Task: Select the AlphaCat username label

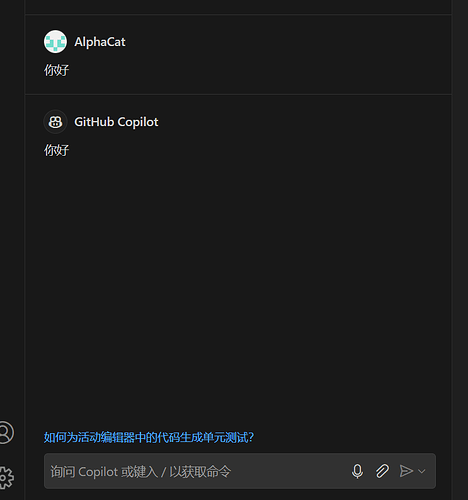Action: 100,42
